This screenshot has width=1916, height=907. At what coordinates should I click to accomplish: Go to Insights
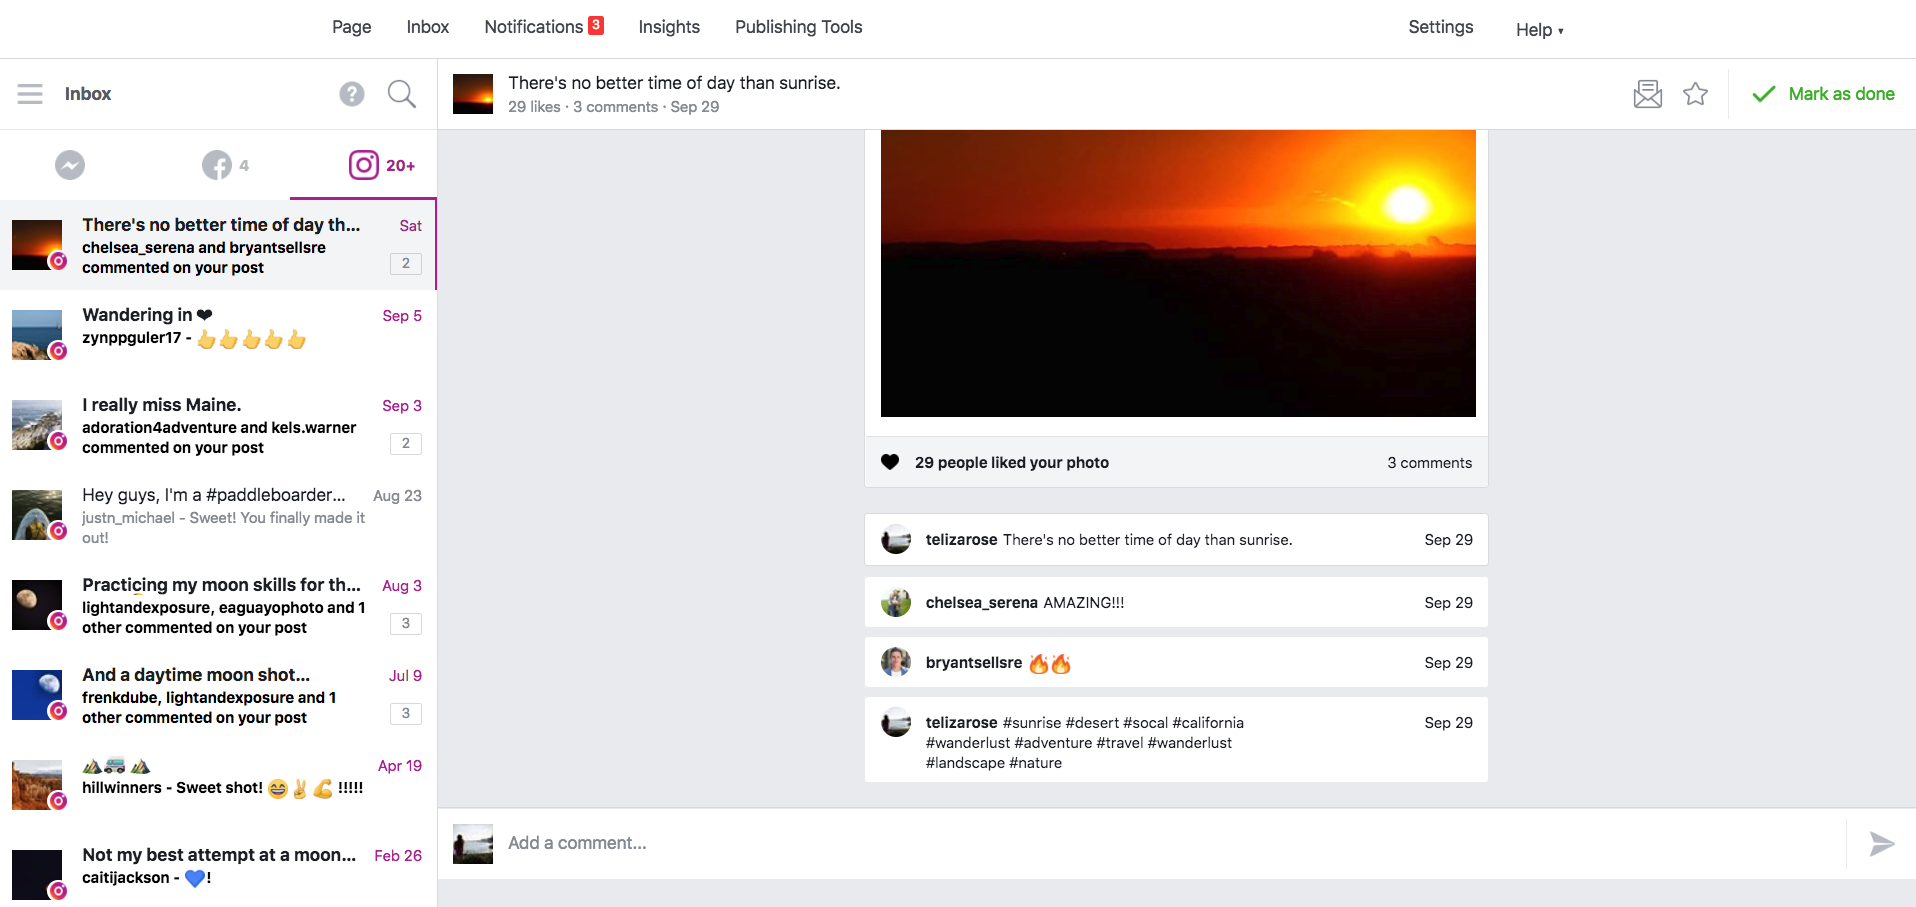[x=669, y=27]
